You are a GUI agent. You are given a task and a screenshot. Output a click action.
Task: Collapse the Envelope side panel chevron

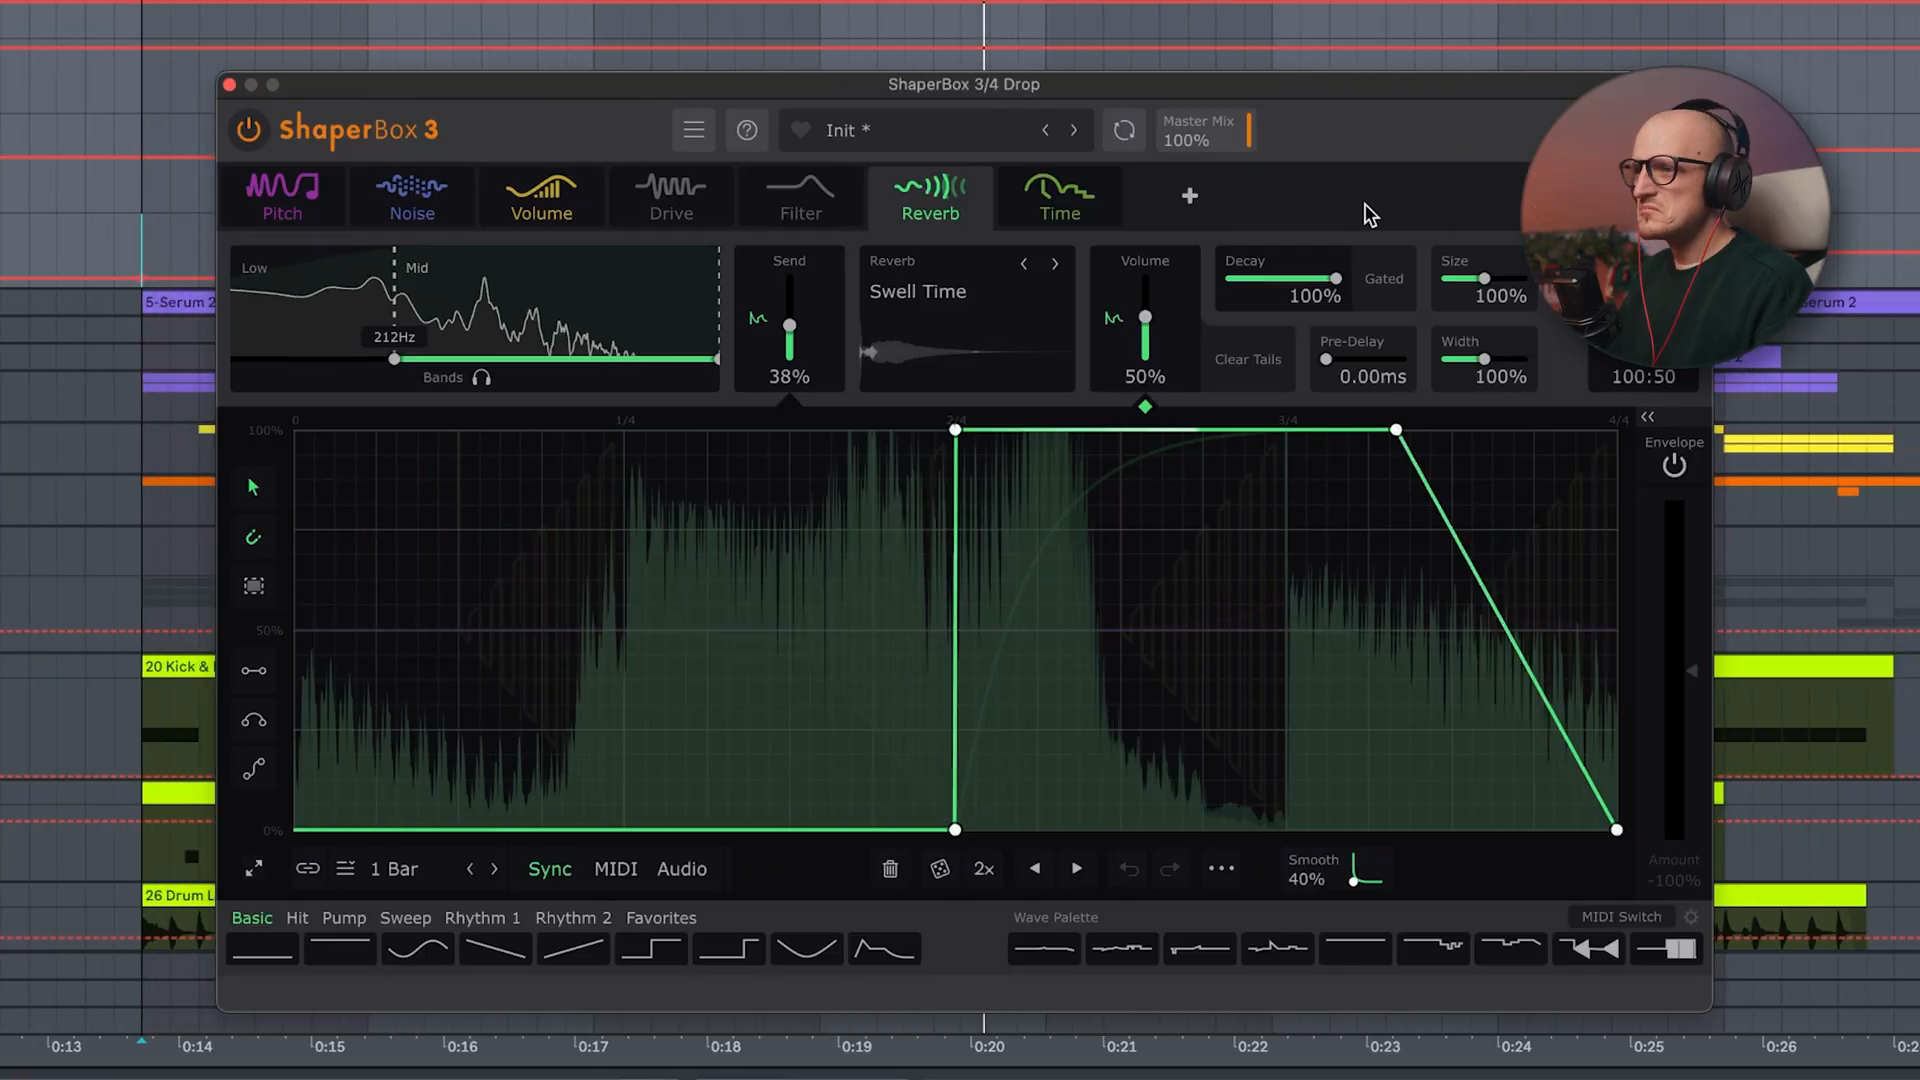[1648, 417]
